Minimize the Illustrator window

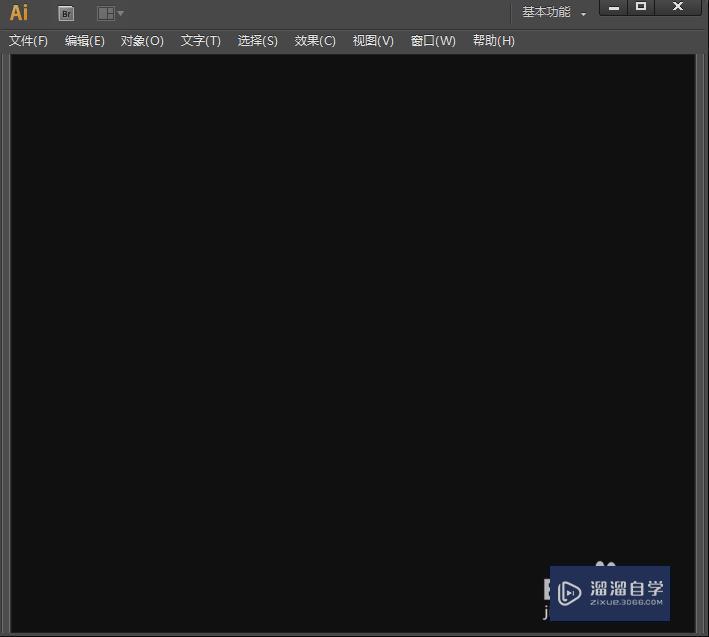tap(614, 7)
